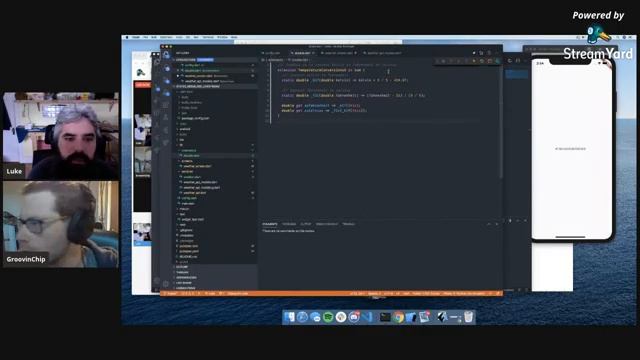Click the git branch in status bar
This screenshot has height=360, width=640.
(171, 293)
